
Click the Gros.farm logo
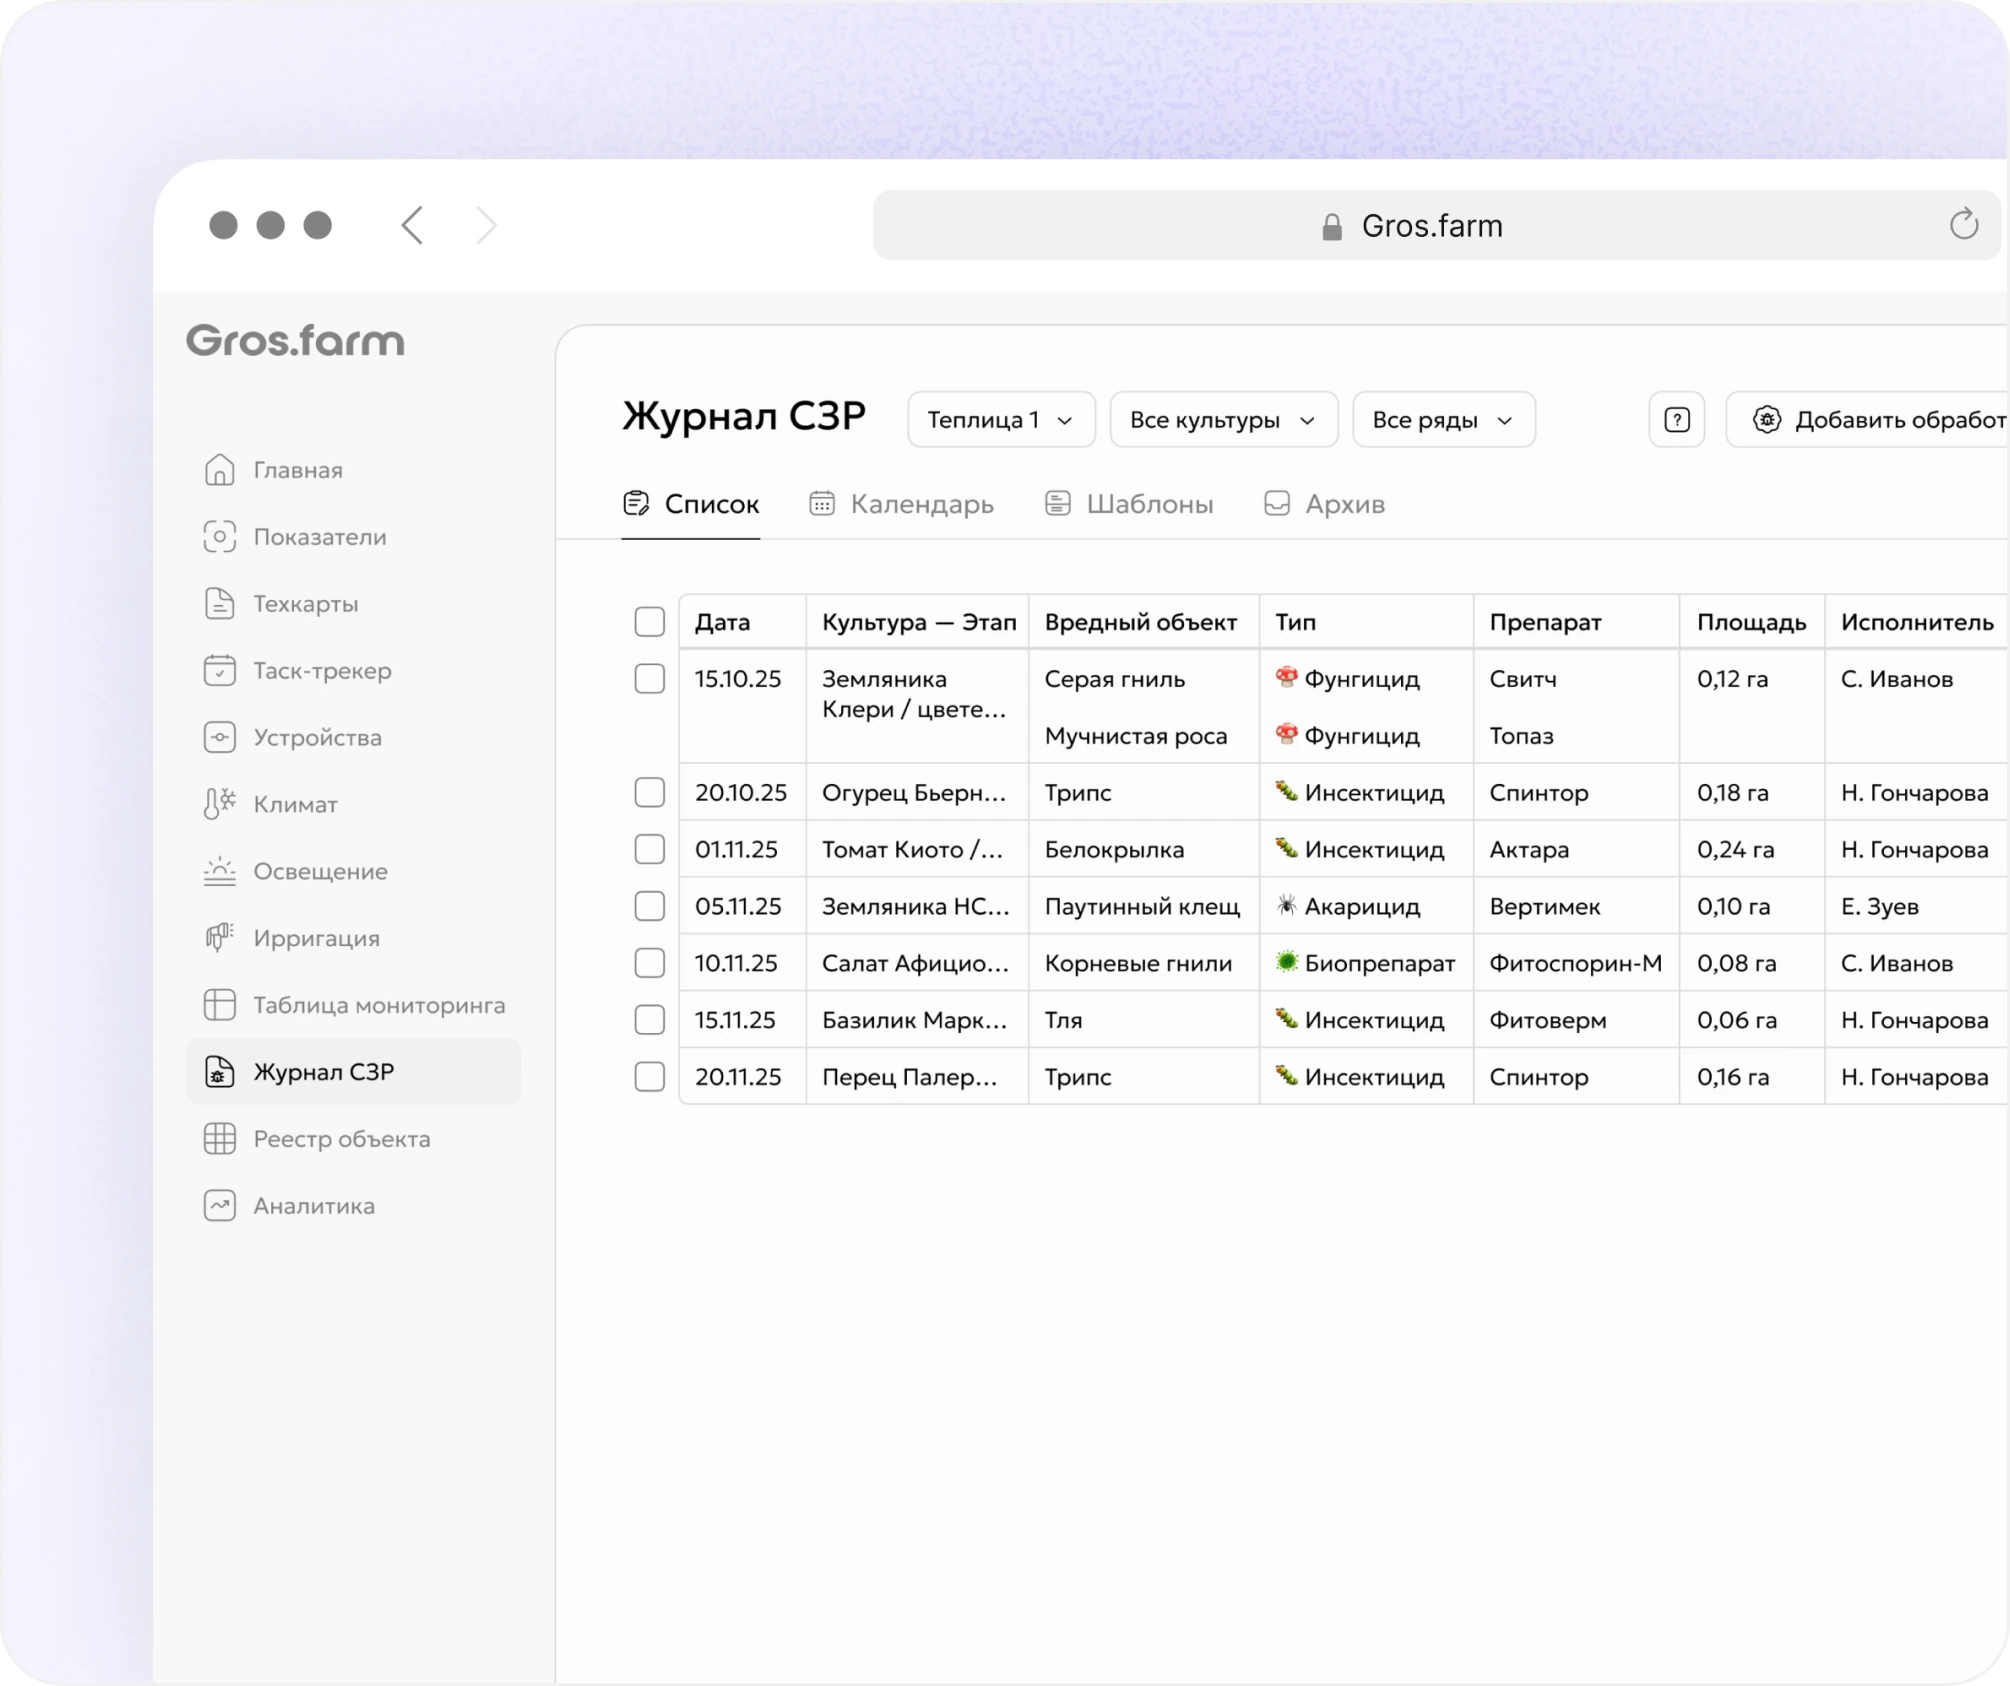(x=295, y=341)
